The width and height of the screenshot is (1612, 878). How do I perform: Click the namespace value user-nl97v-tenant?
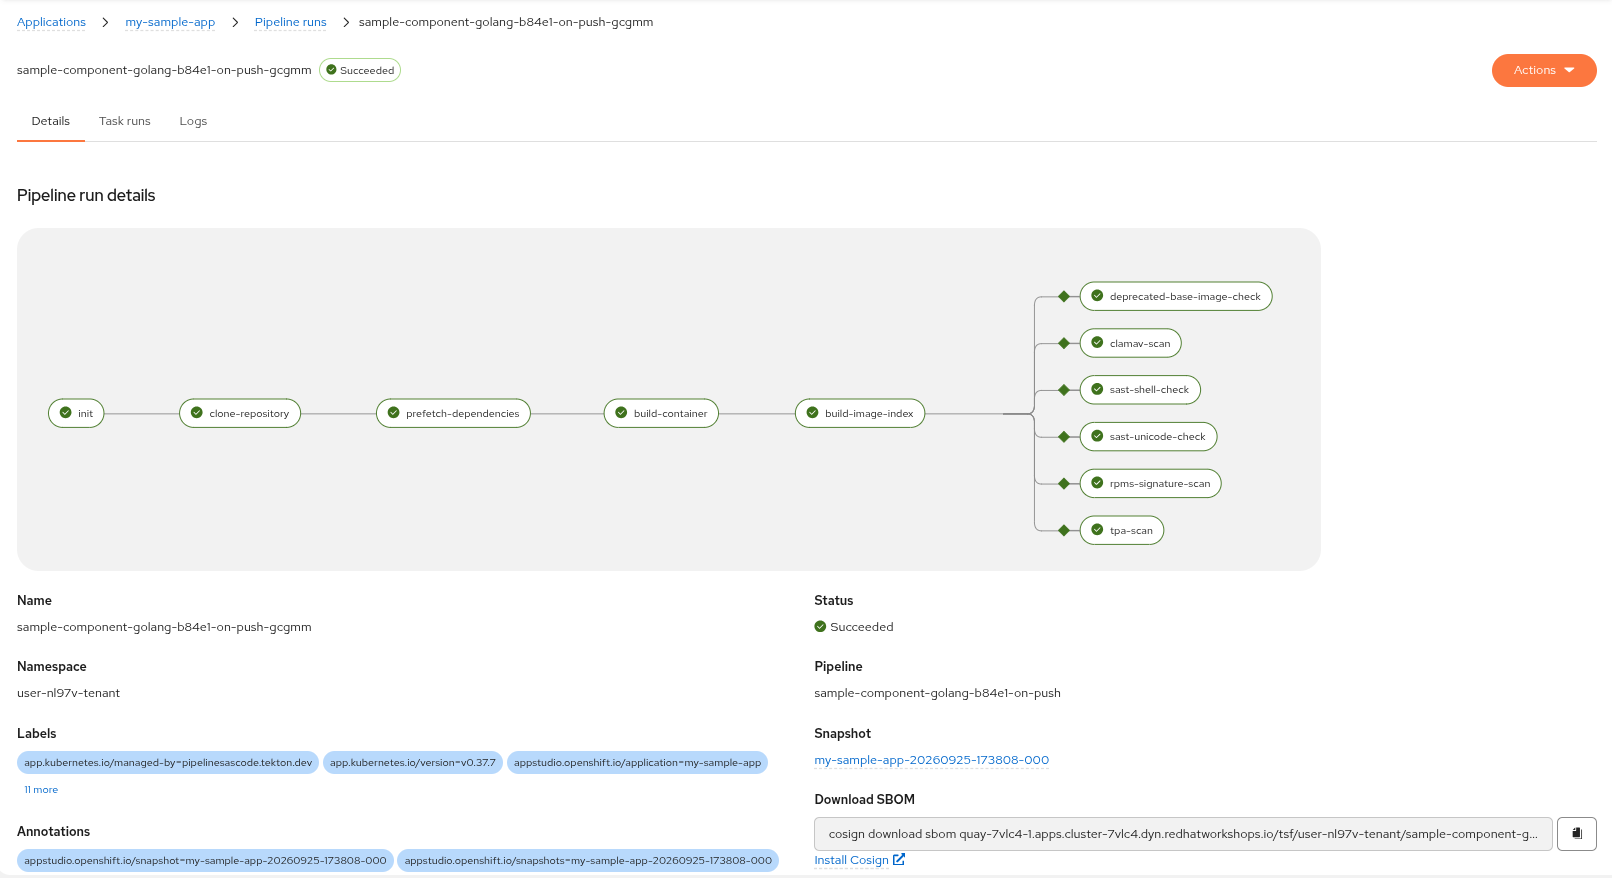[x=68, y=693]
